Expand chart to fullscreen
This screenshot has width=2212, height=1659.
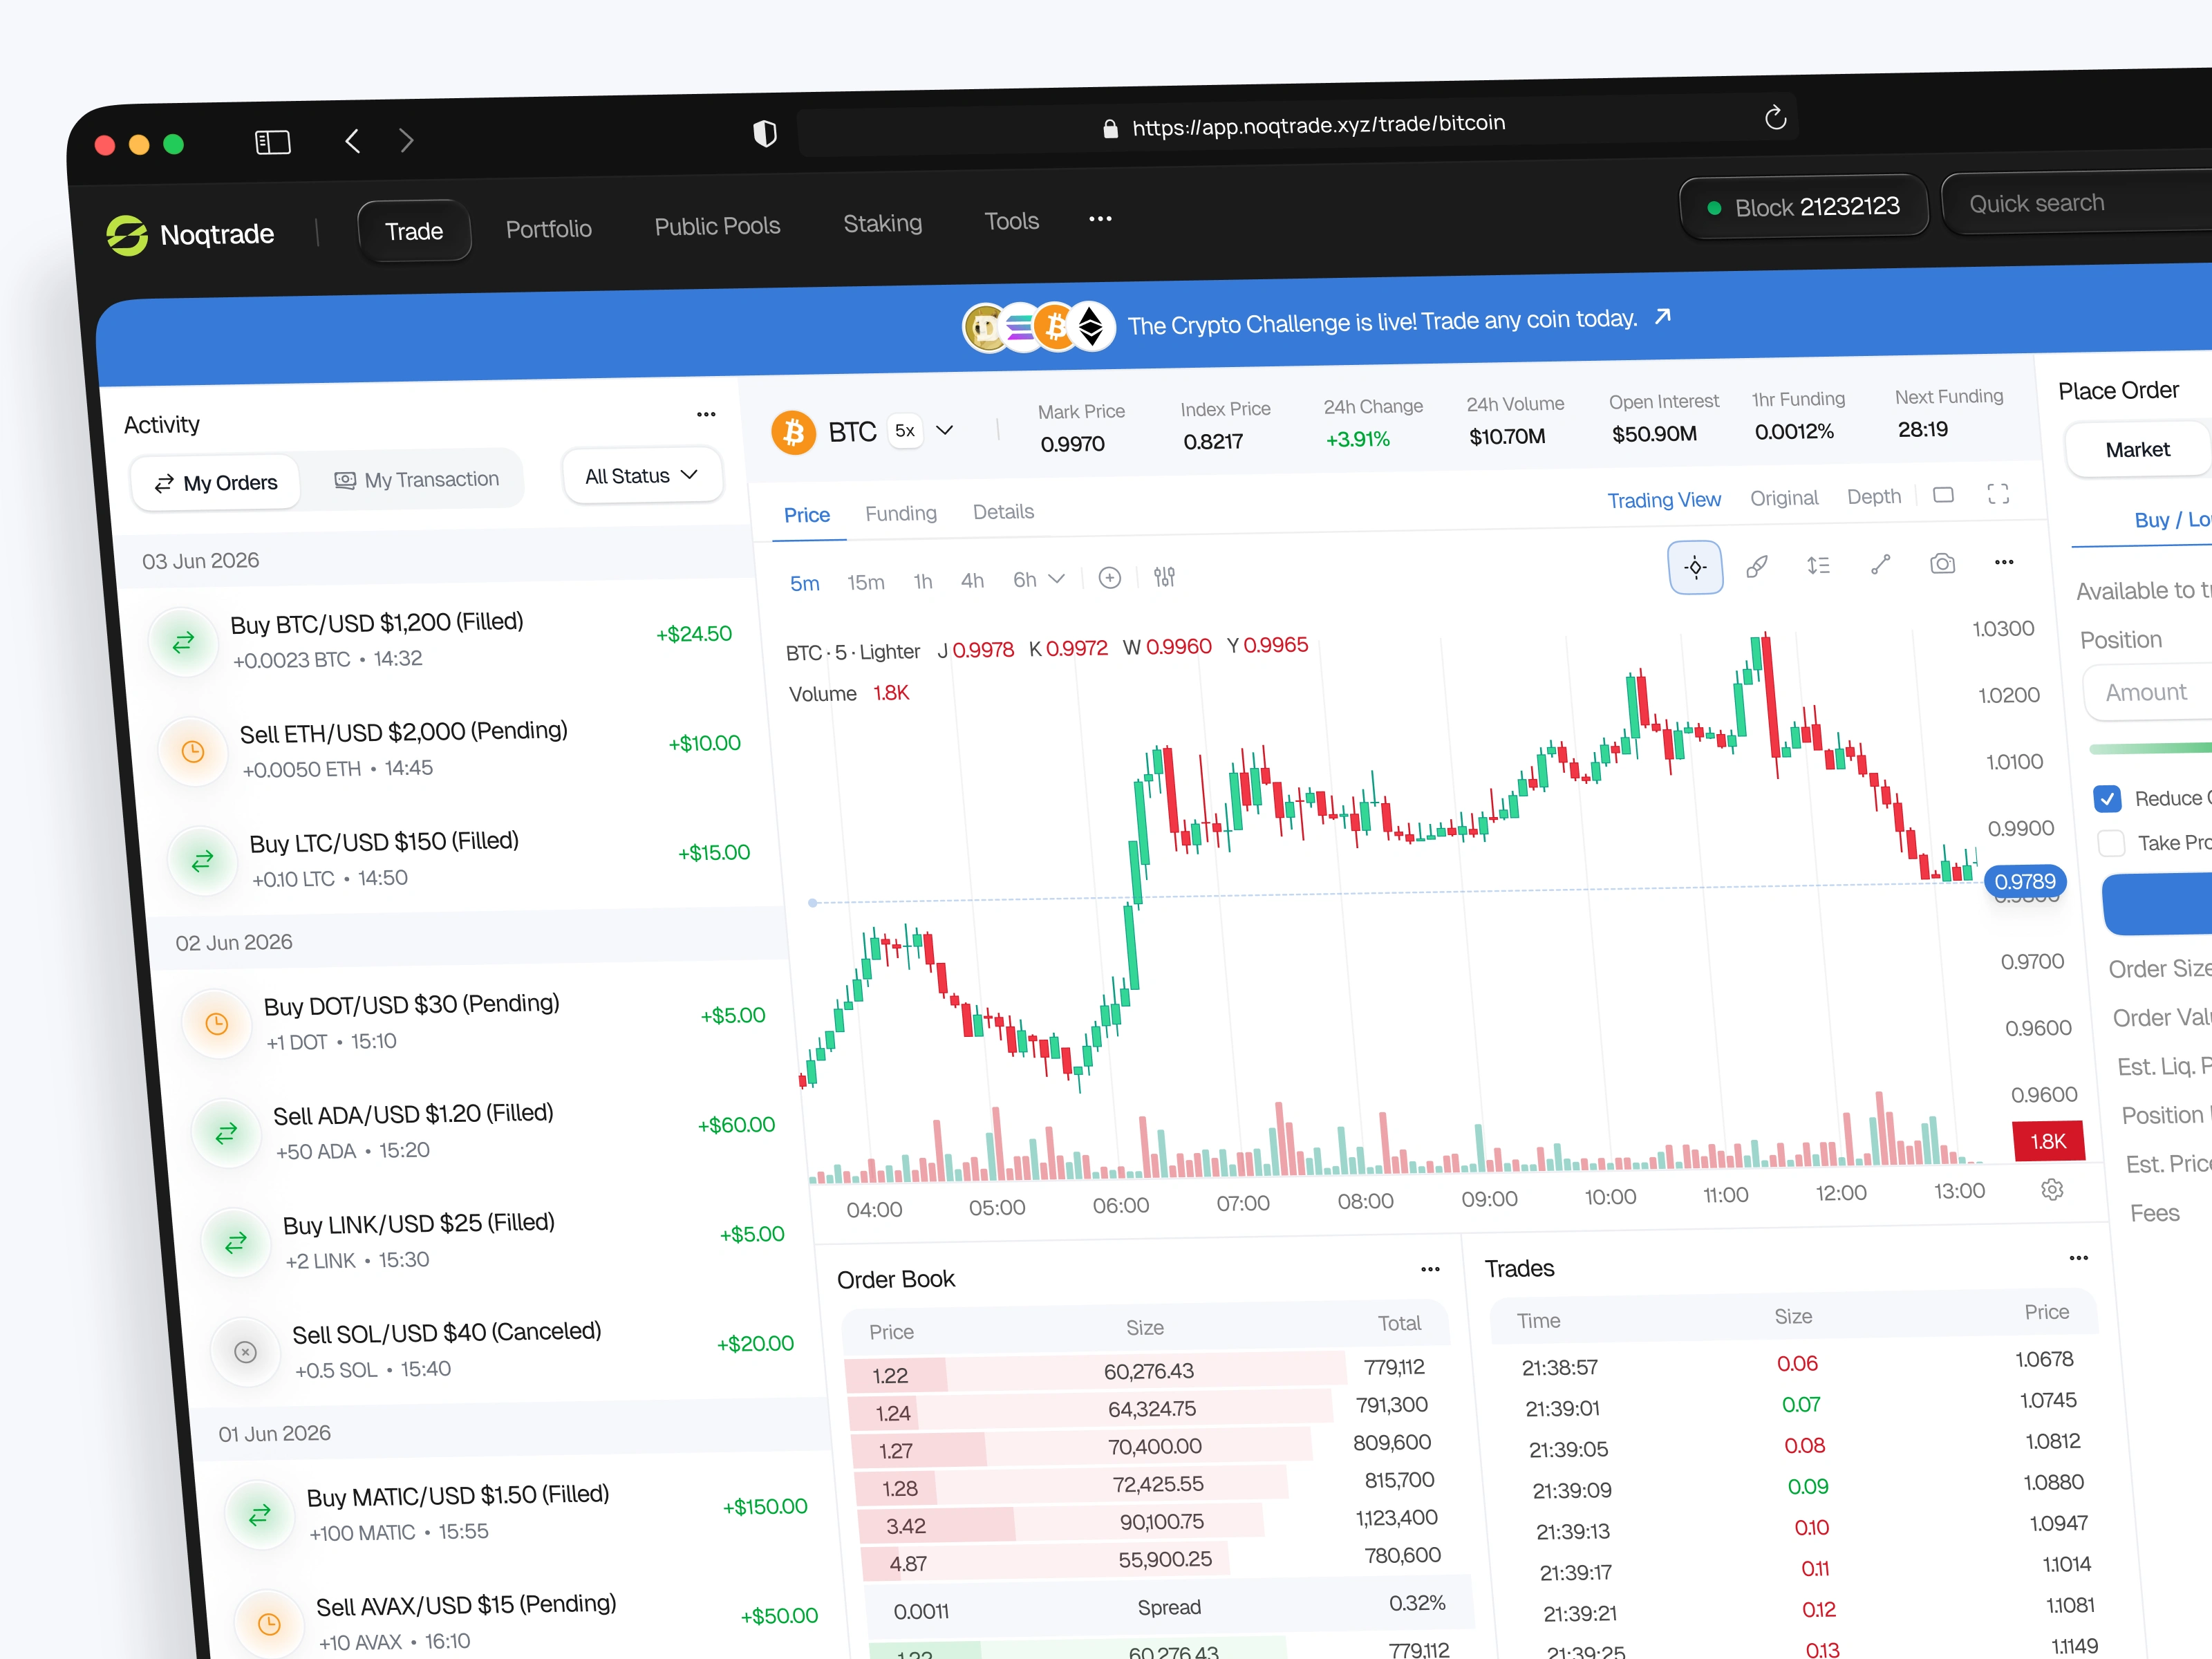[1997, 494]
